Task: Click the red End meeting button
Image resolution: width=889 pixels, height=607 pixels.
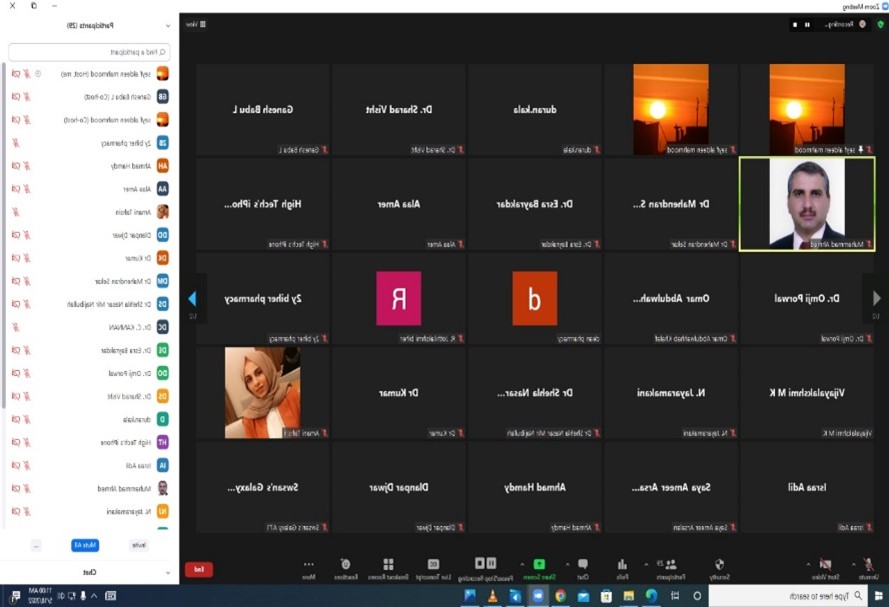Action: tap(198, 569)
